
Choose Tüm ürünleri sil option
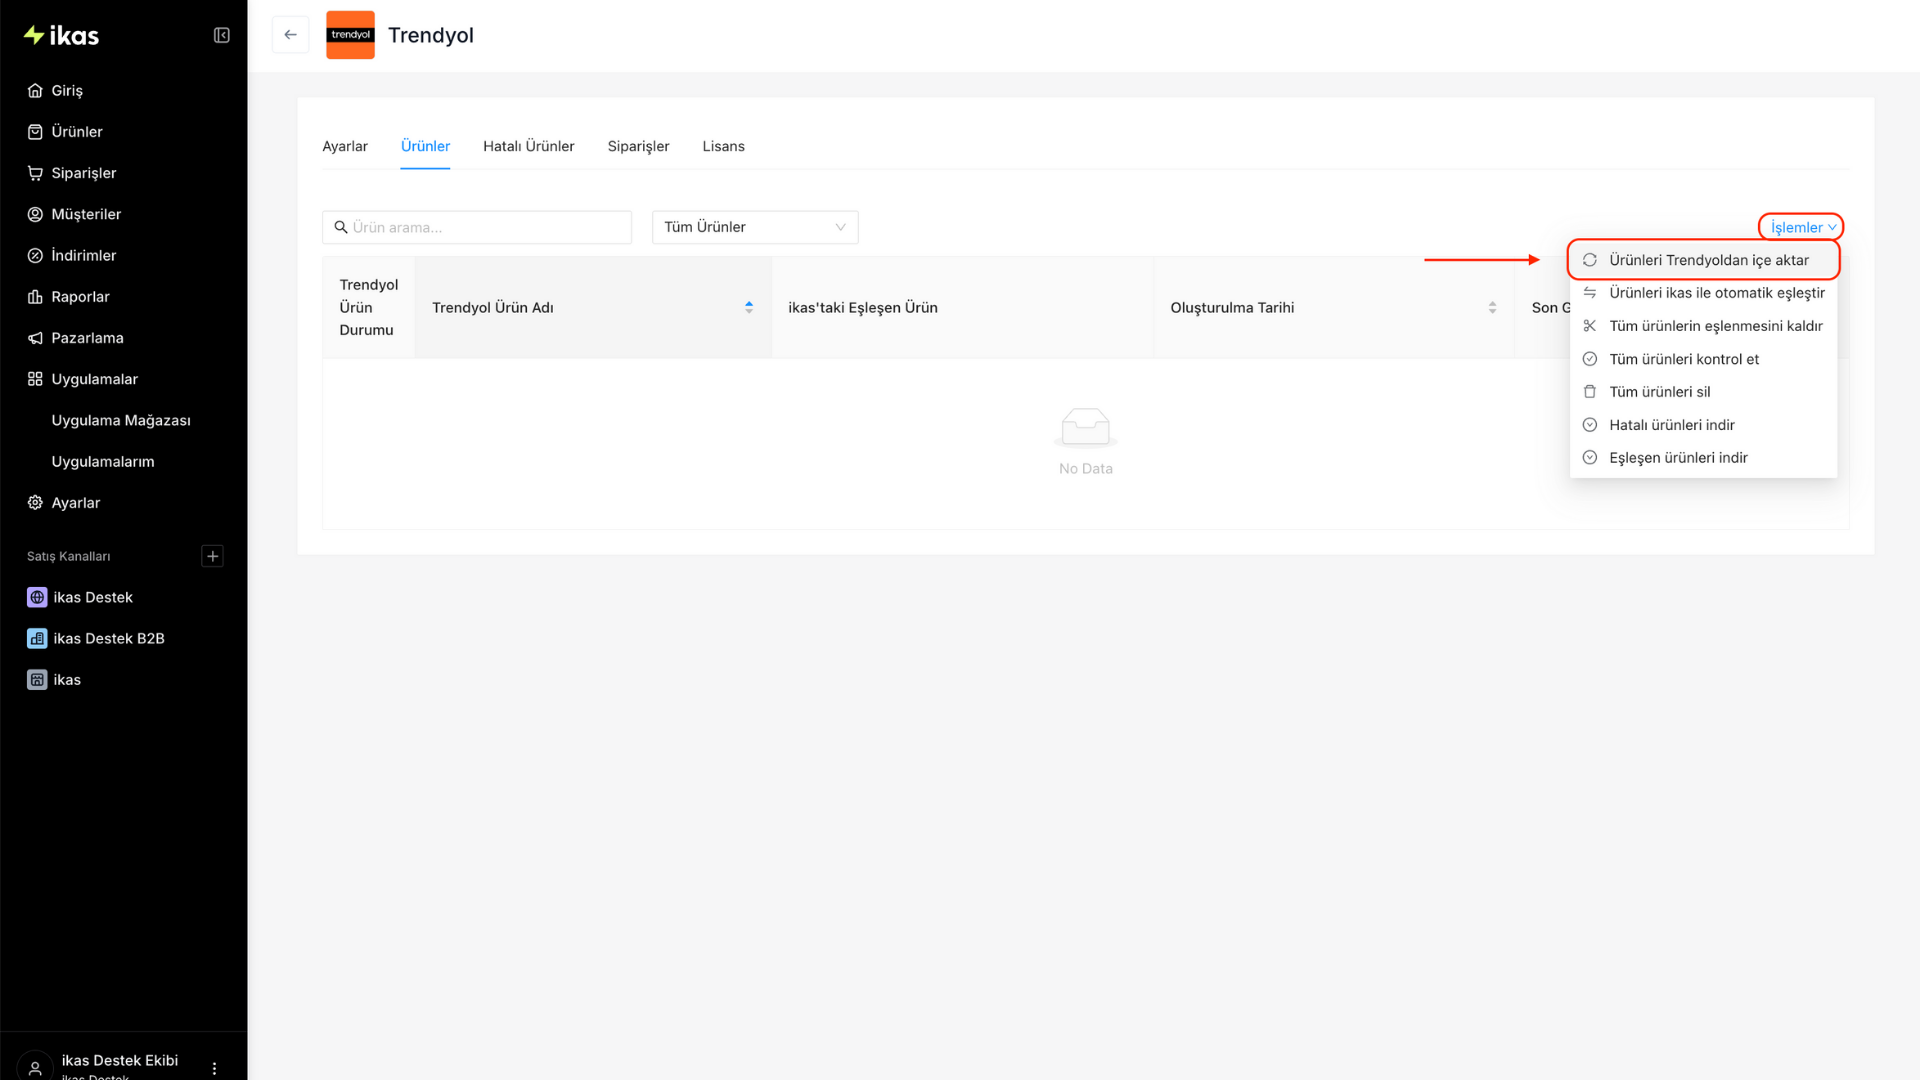coord(1703,392)
